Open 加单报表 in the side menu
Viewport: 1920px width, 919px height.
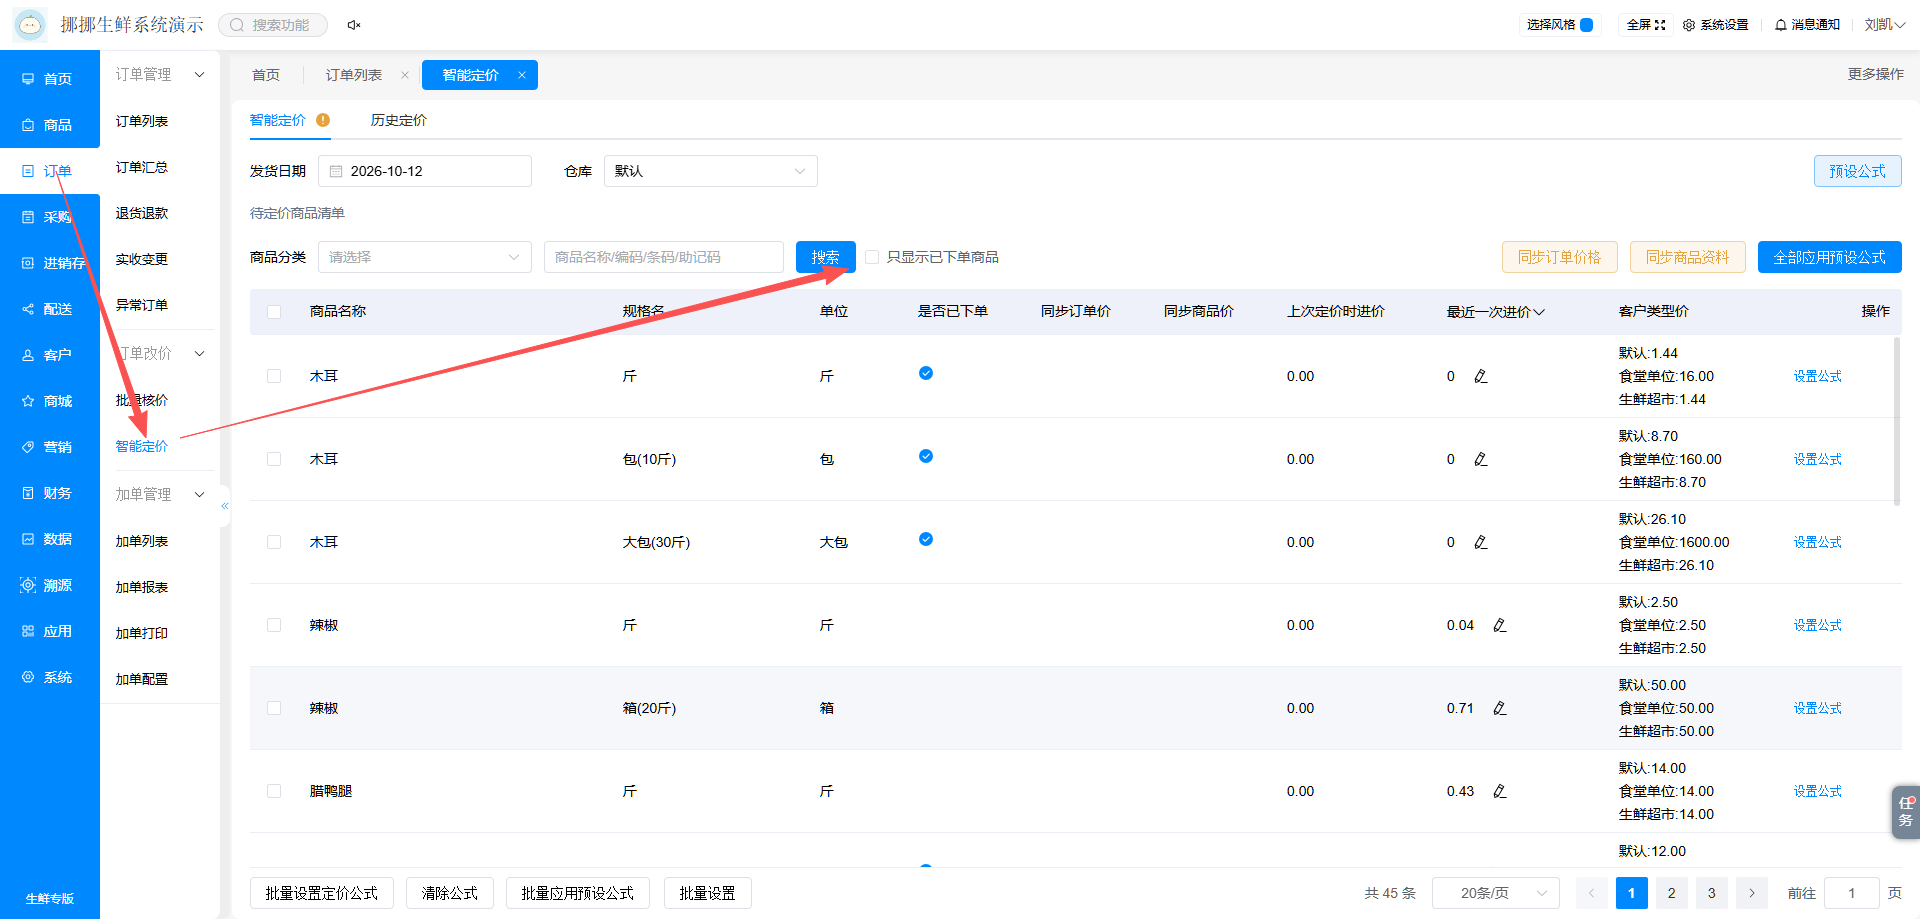click(142, 587)
